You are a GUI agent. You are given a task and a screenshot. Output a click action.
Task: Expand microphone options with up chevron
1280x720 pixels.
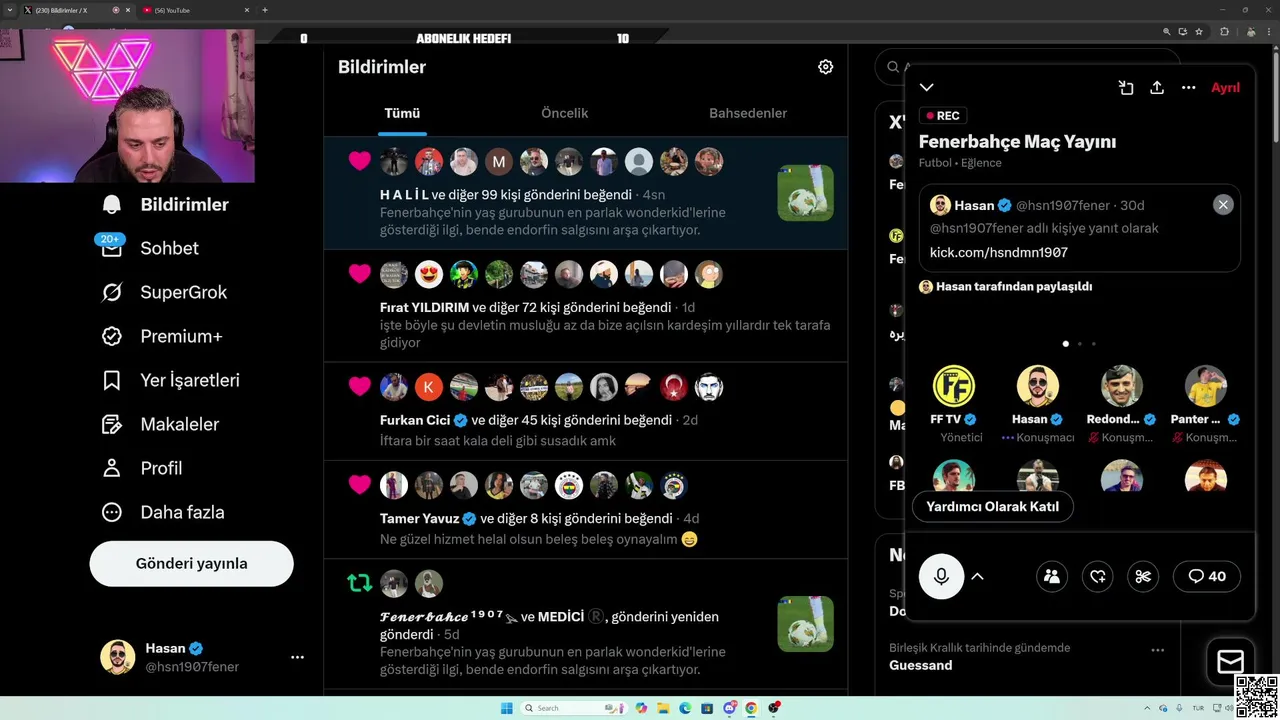pyautogui.click(x=978, y=576)
